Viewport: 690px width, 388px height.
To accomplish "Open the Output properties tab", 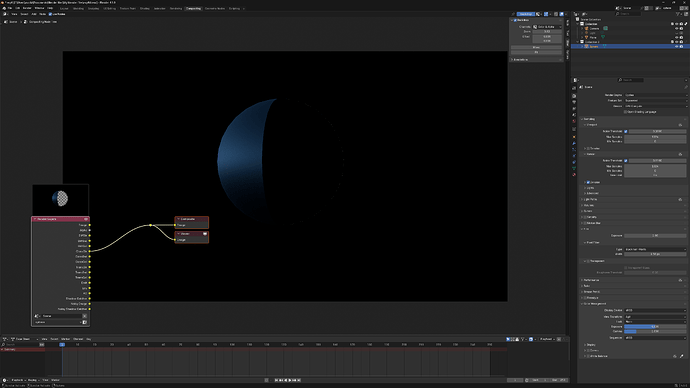I will tap(574, 102).
